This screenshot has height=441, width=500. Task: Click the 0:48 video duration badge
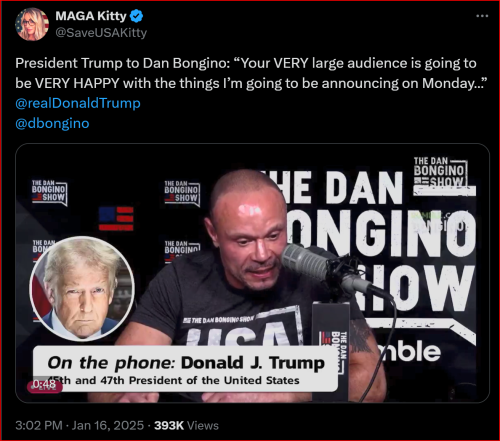(x=45, y=385)
